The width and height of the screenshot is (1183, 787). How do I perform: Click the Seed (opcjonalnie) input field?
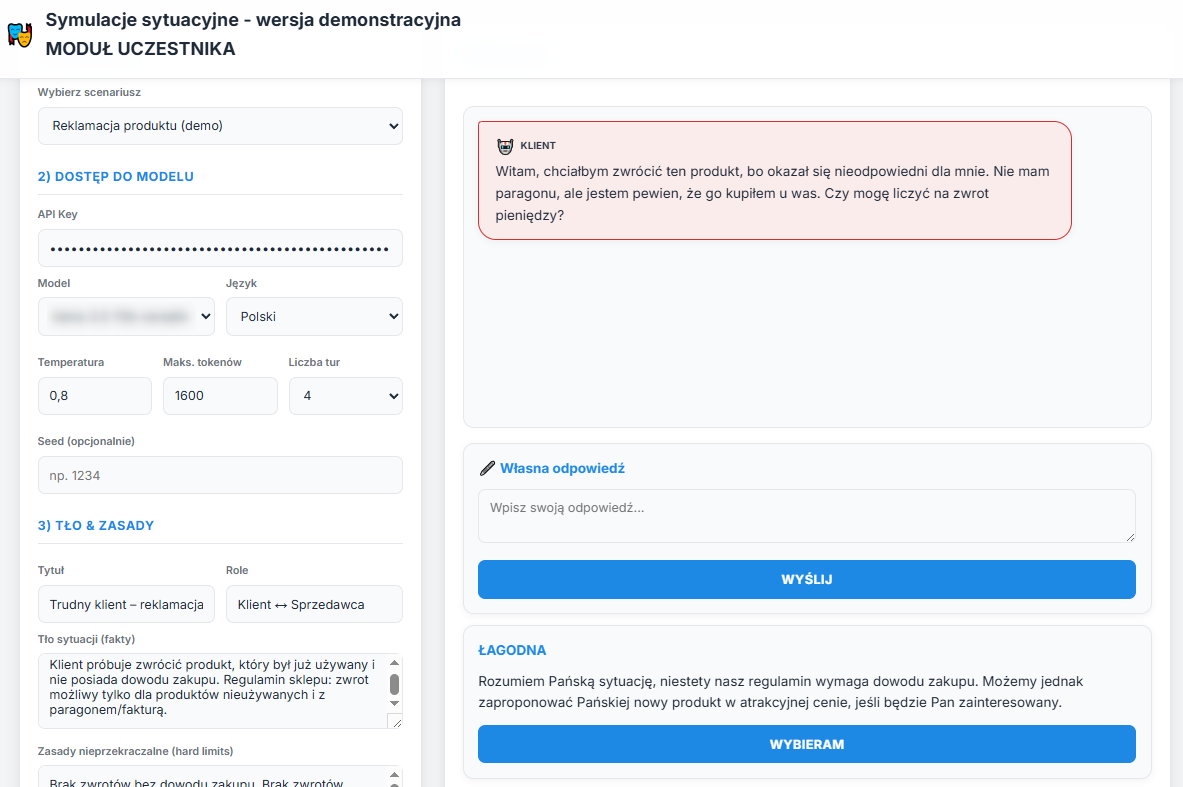[x=220, y=475]
